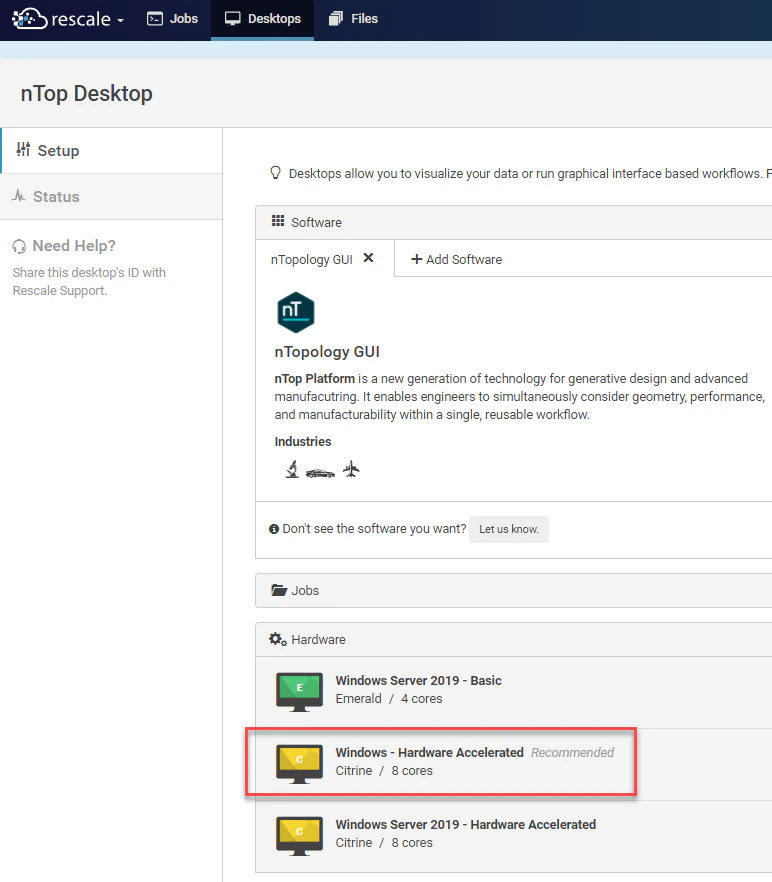Screen dimensions: 772x882
Task: Click the Software grid icon
Action: 278,221
